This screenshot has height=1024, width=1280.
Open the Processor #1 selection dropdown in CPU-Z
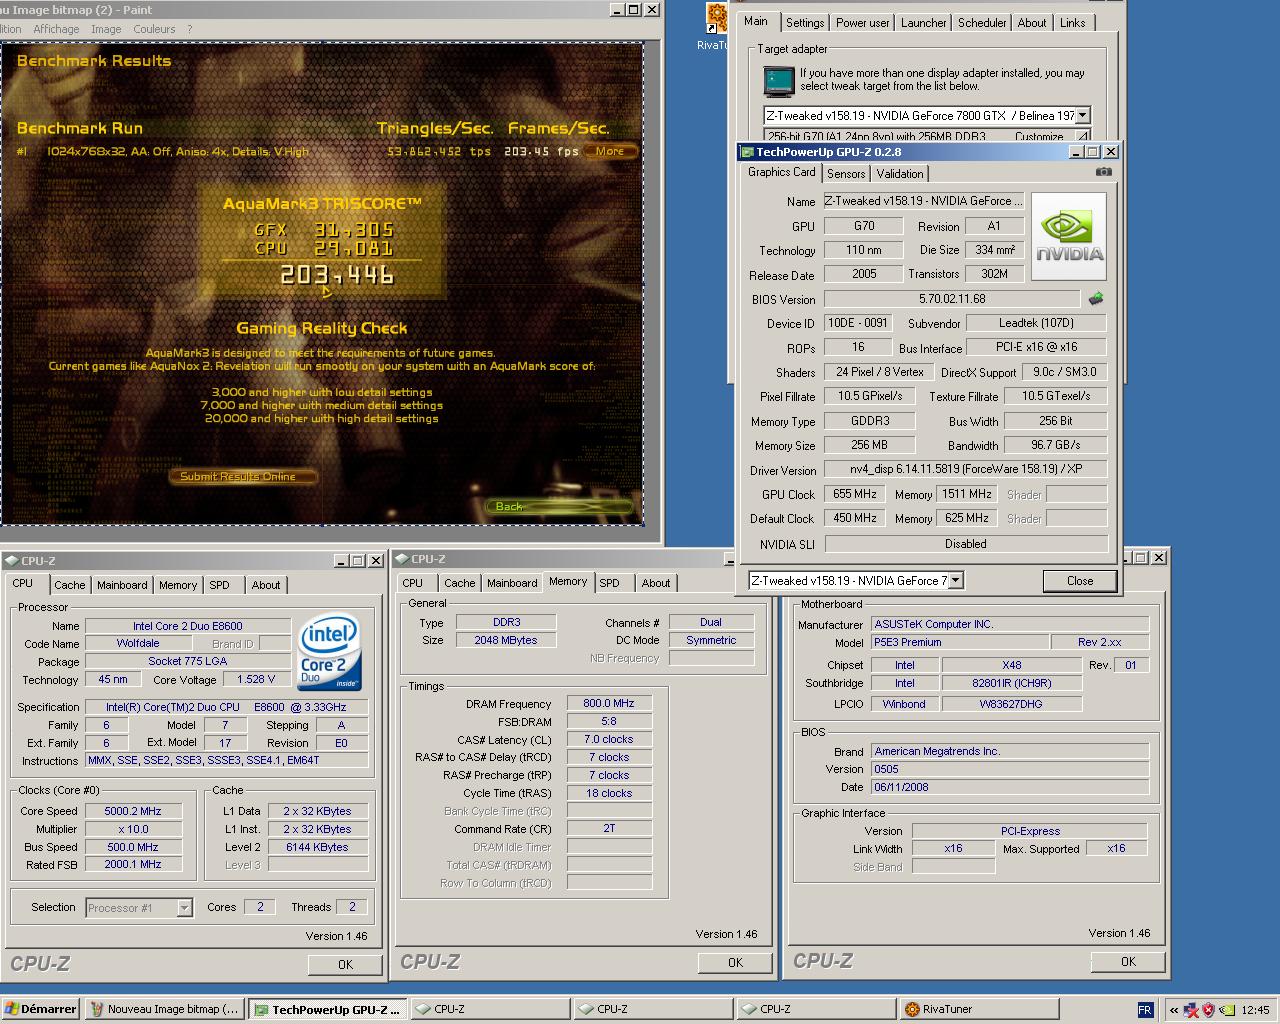(184, 907)
